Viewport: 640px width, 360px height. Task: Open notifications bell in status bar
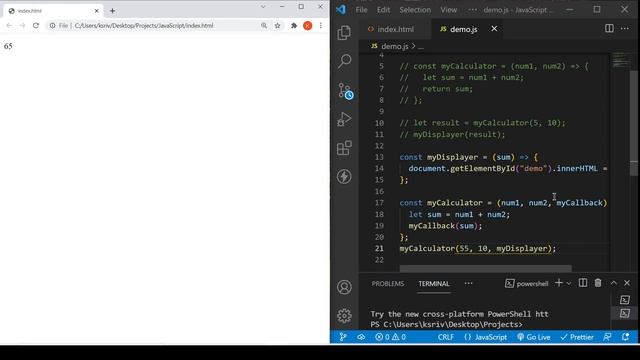[x=625, y=337]
